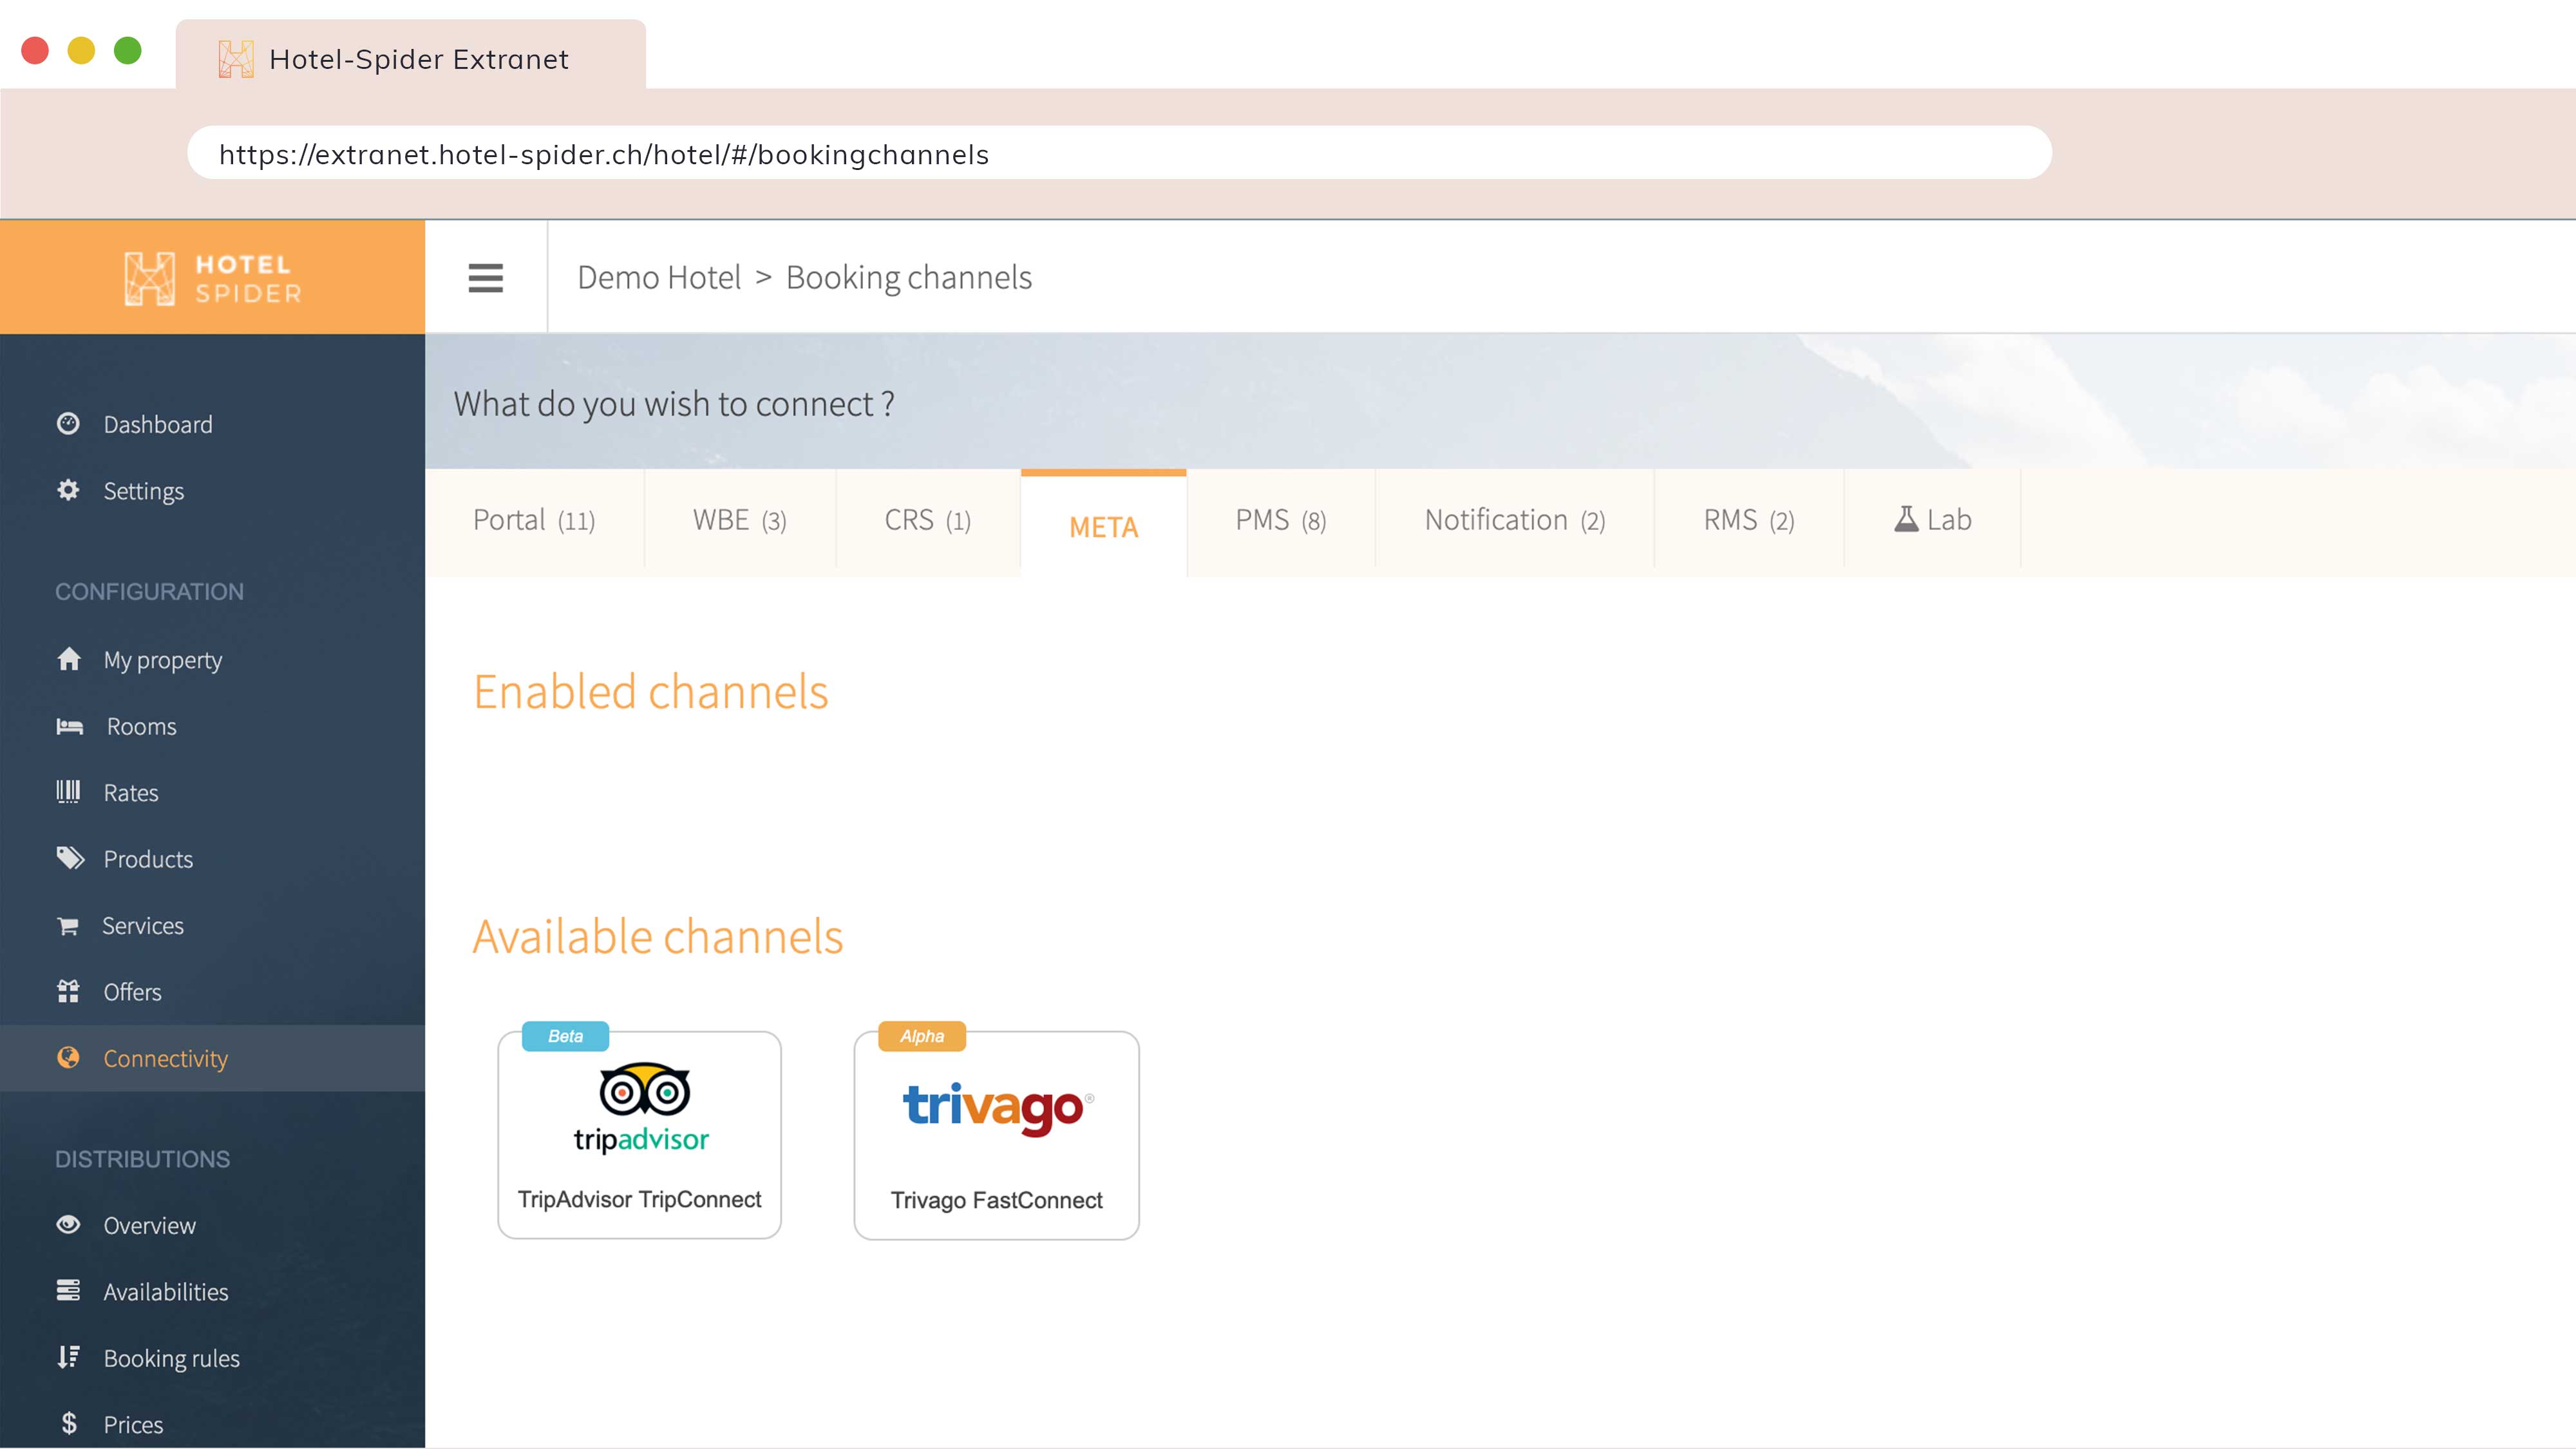The width and height of the screenshot is (2576, 1449).
Task: Click the Hotel Spider logo
Action: click(212, 278)
